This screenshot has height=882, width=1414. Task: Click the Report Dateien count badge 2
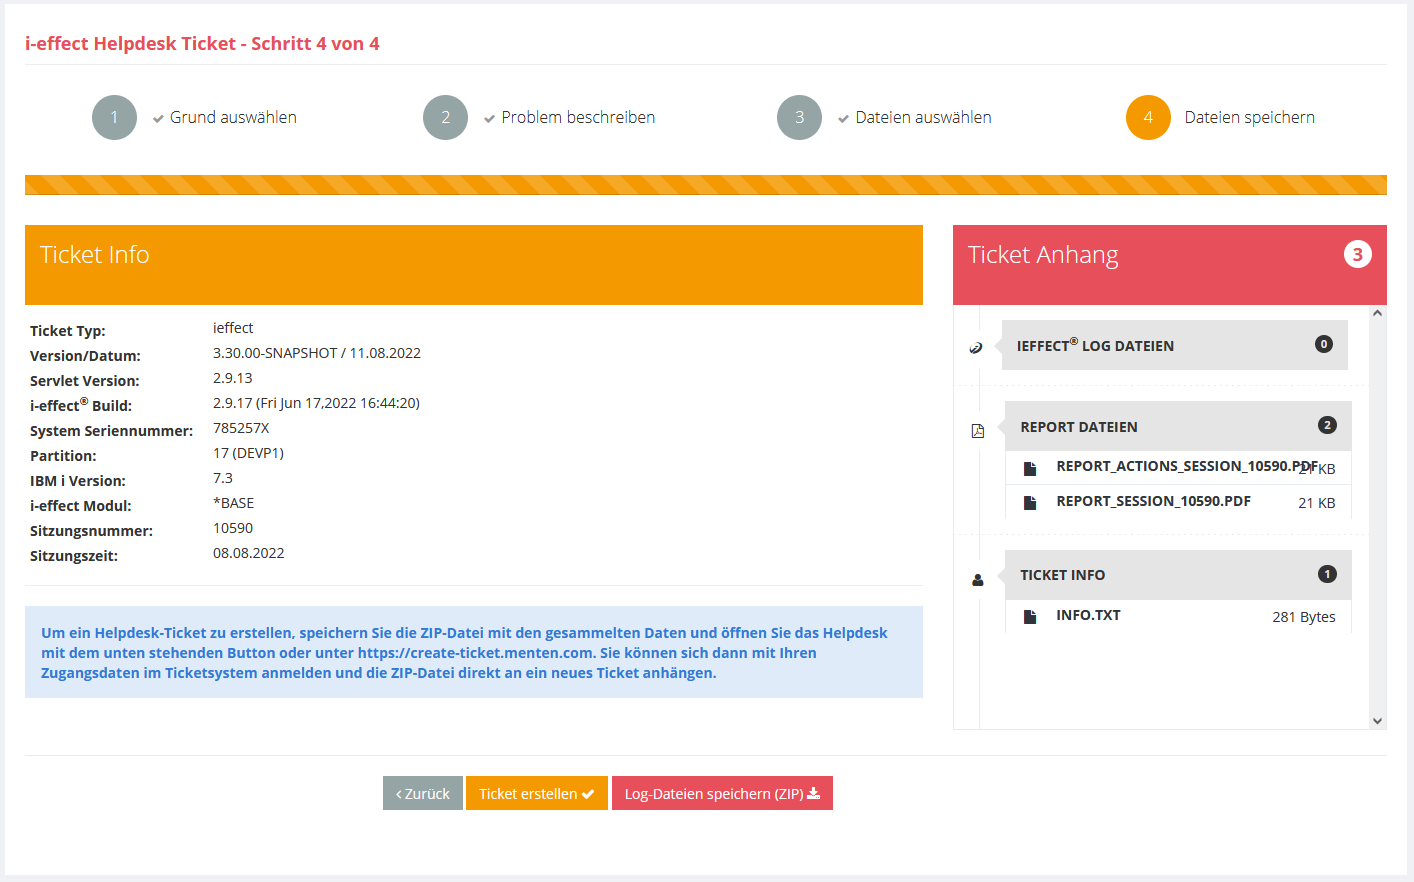pyautogui.click(x=1327, y=425)
